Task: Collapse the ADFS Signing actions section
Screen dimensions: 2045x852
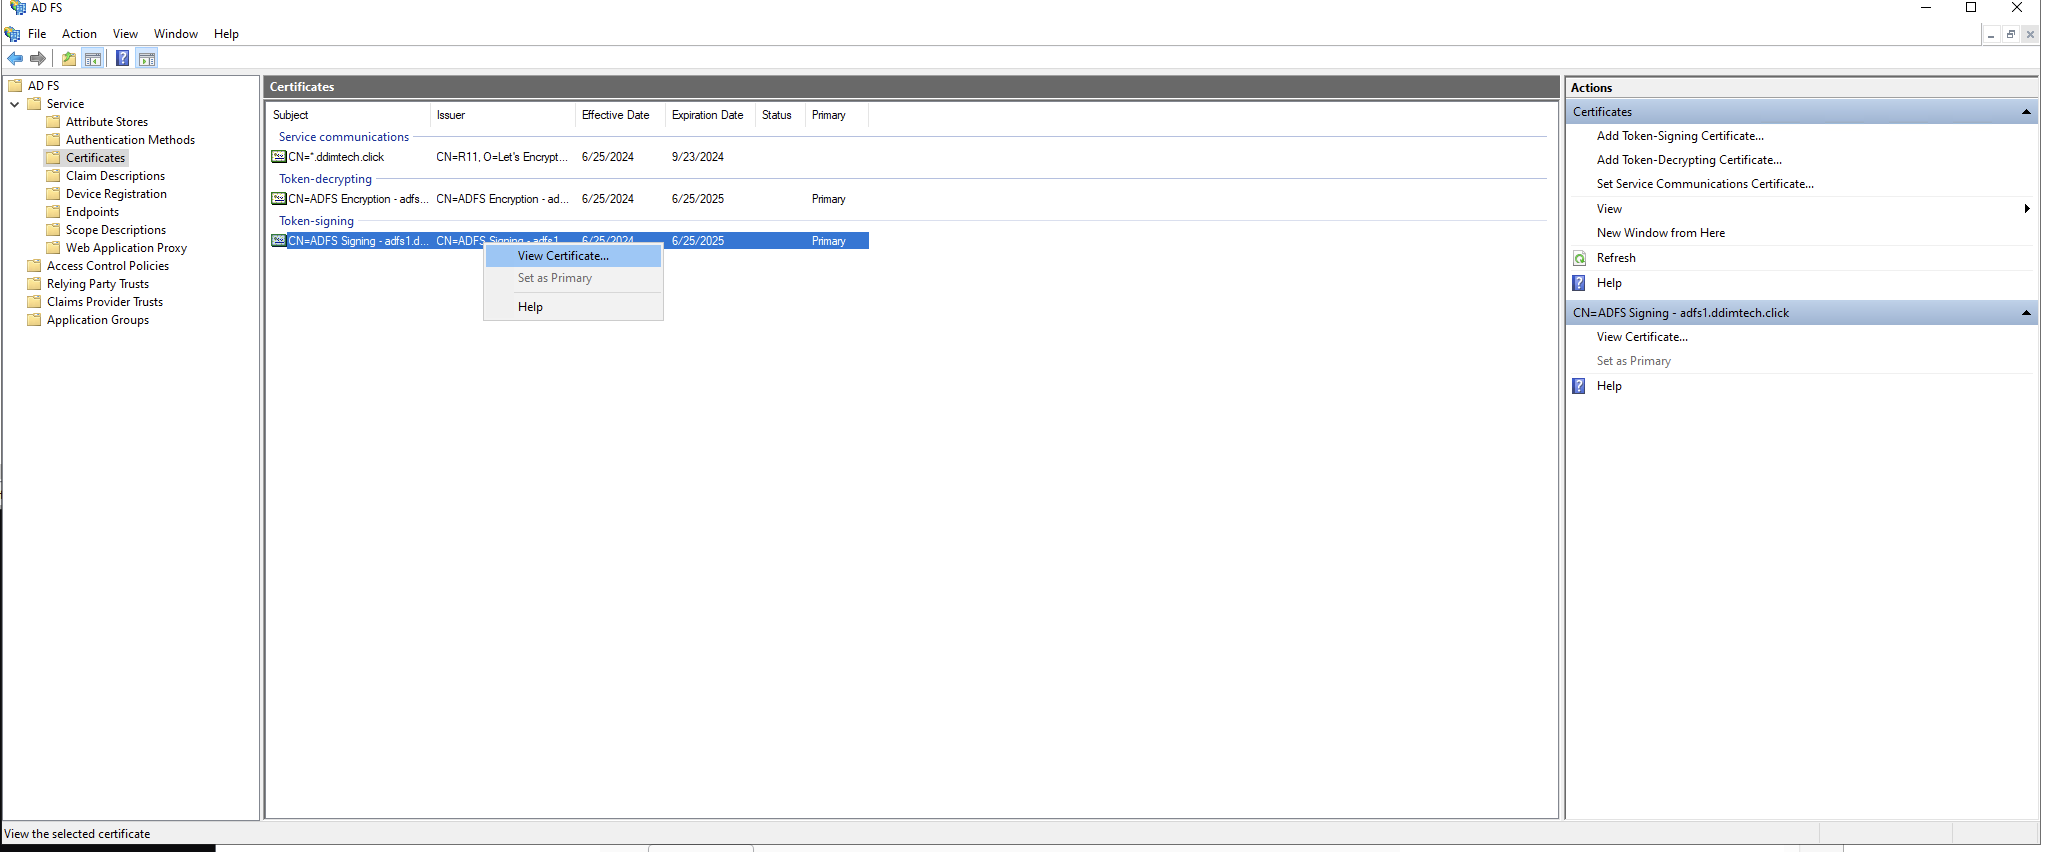Action: pyautogui.click(x=2026, y=313)
